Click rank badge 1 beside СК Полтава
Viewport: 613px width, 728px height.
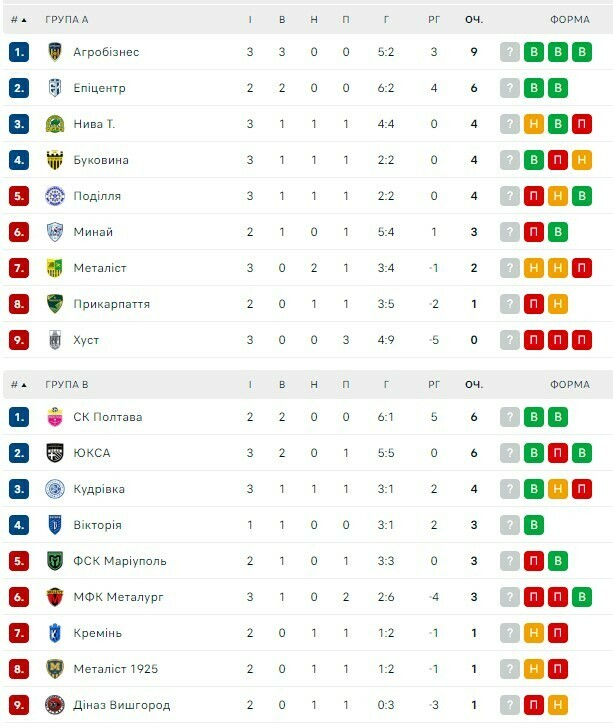coord(19,417)
